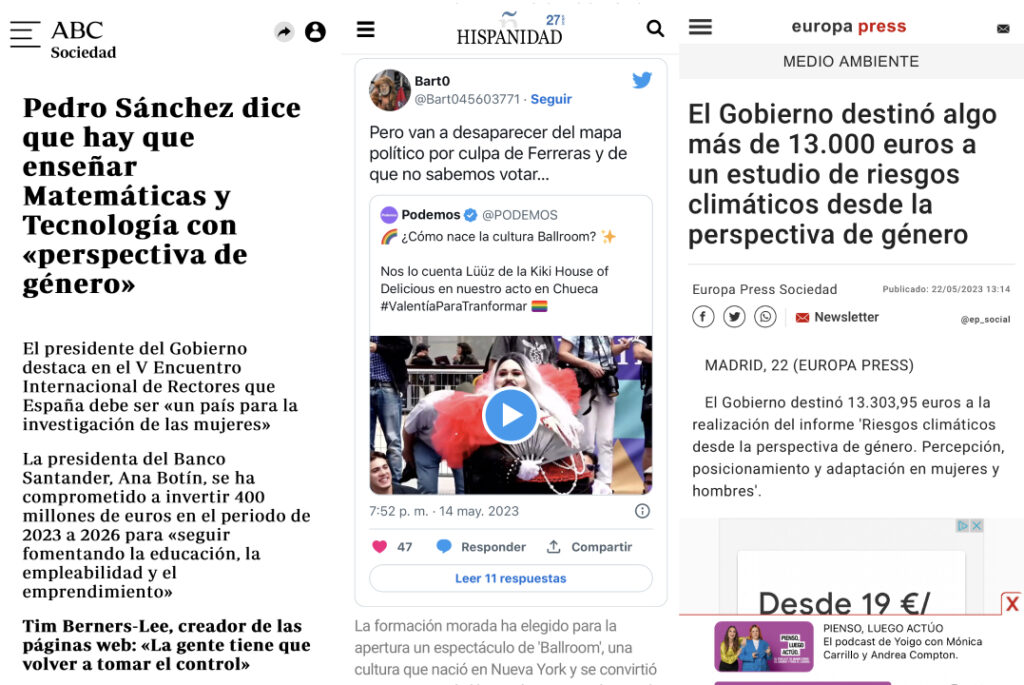Open the Europa Press hamburger menu
The width and height of the screenshot is (1024, 685).
[x=700, y=27]
